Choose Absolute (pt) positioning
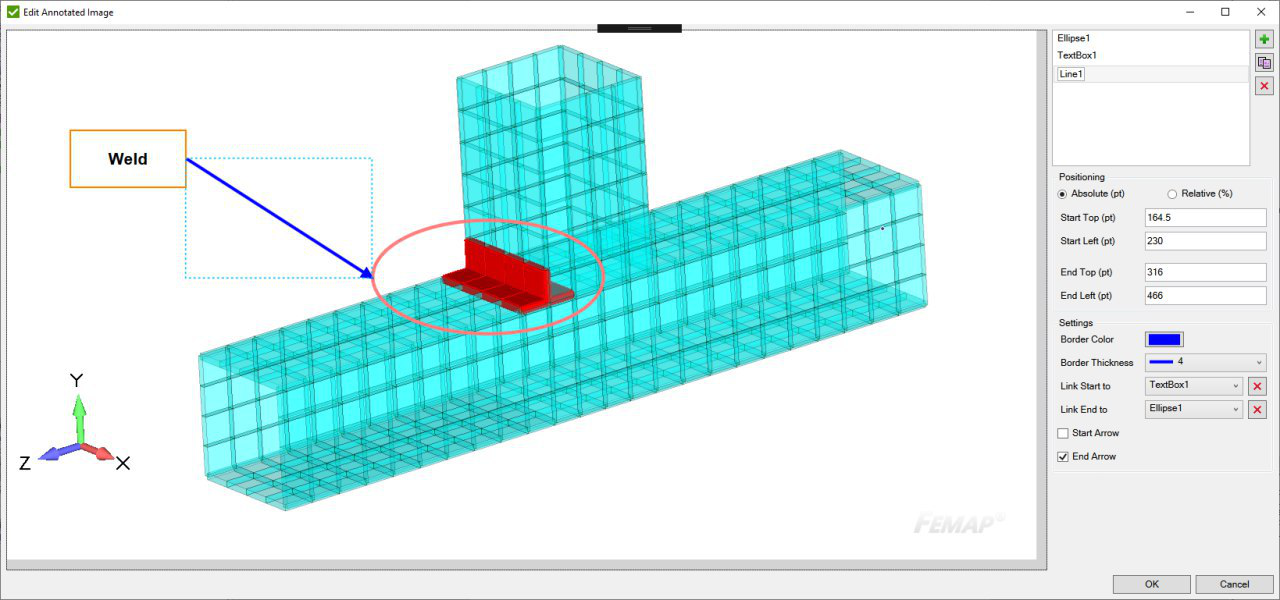This screenshot has width=1280, height=600. pyautogui.click(x=1092, y=193)
